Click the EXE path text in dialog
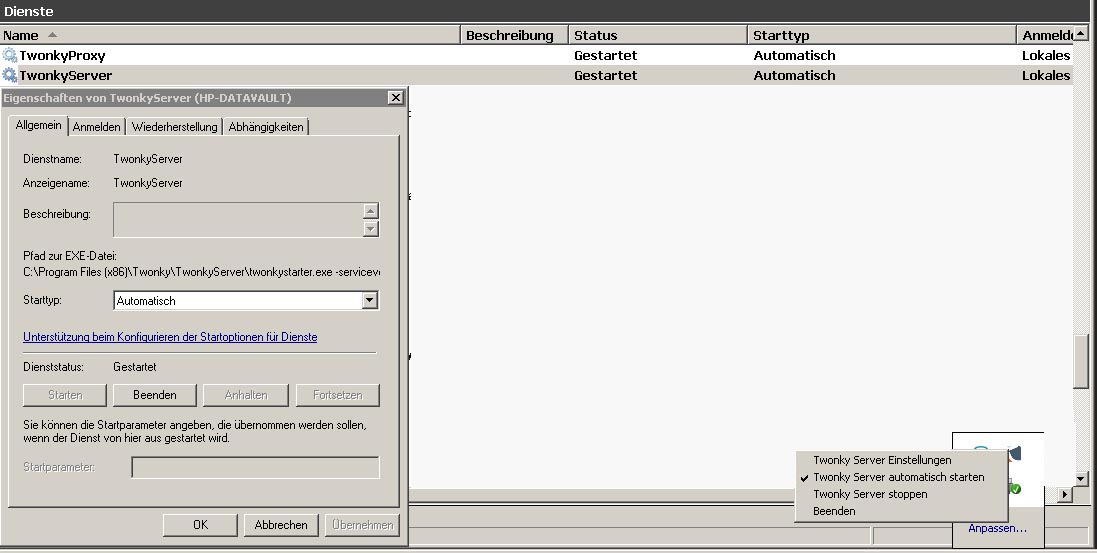The height and width of the screenshot is (553, 1097). click(201, 272)
